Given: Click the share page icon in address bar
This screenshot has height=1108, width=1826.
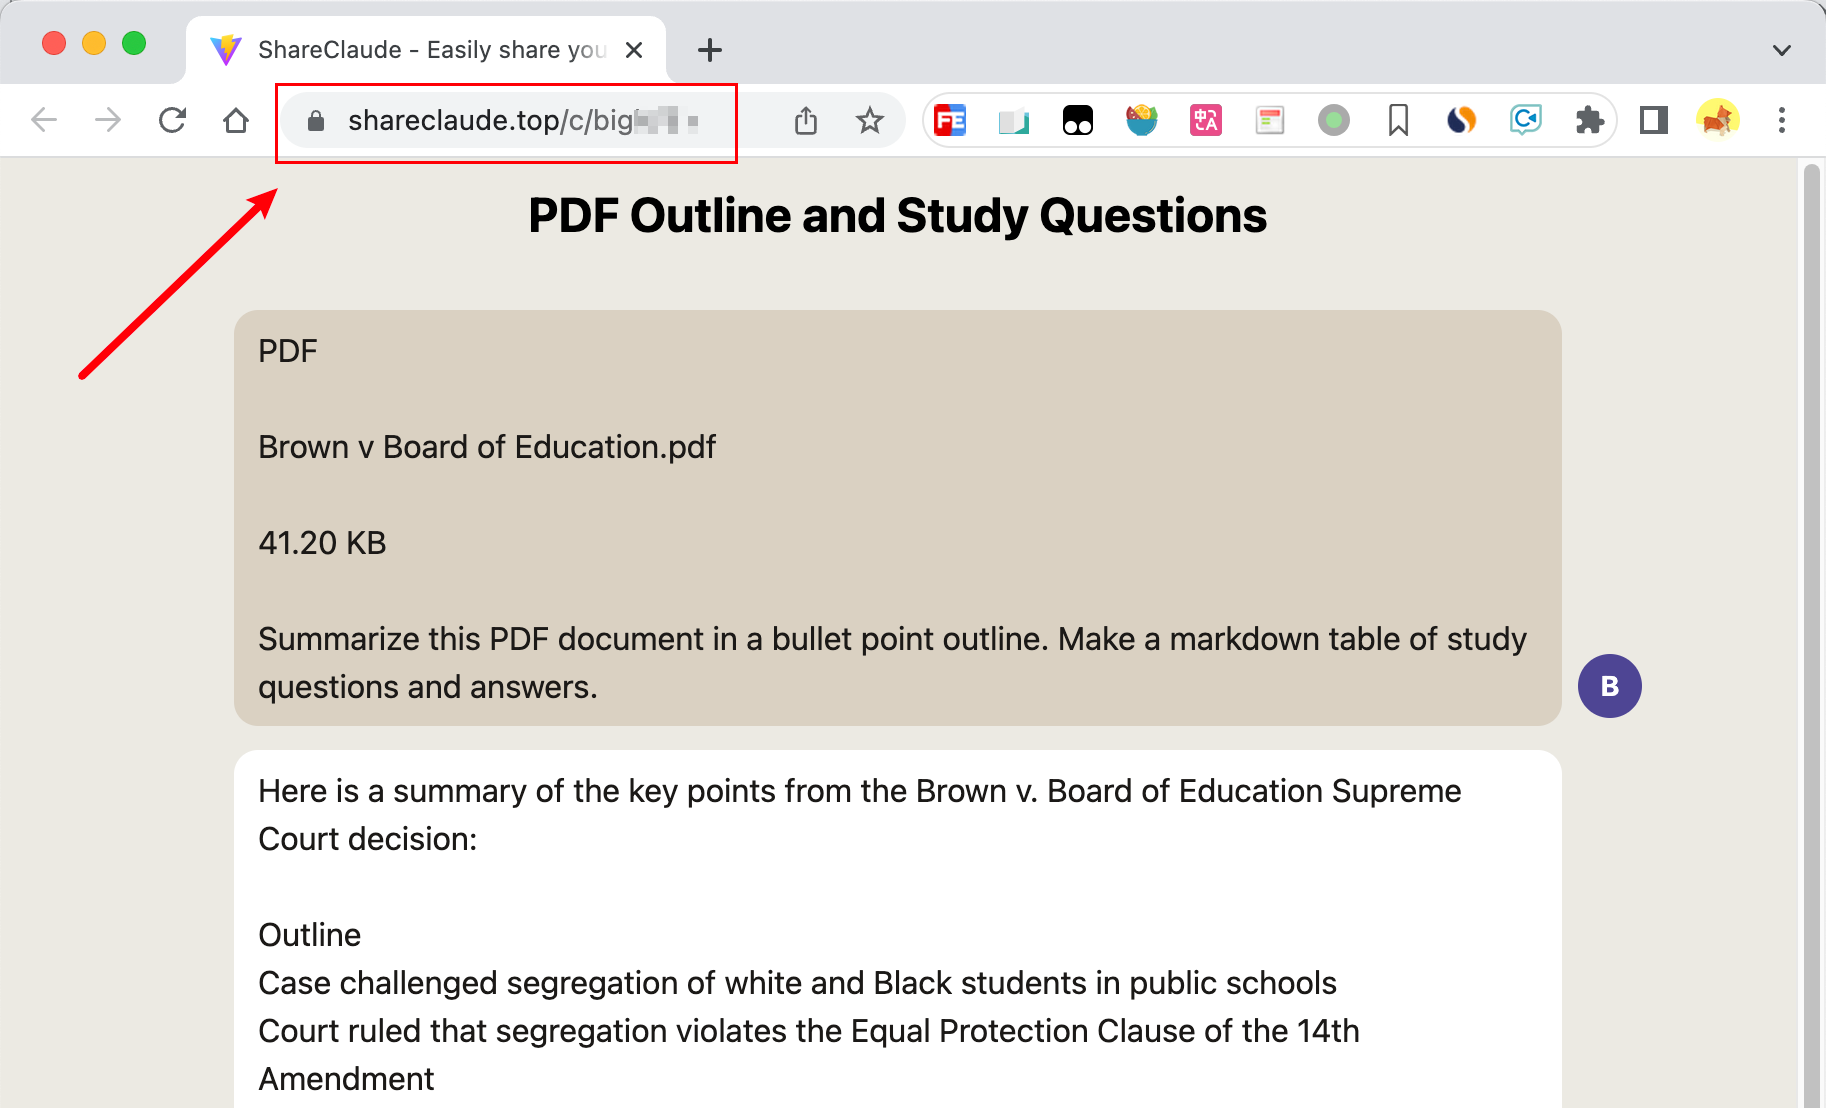Looking at the screenshot, I should [806, 121].
